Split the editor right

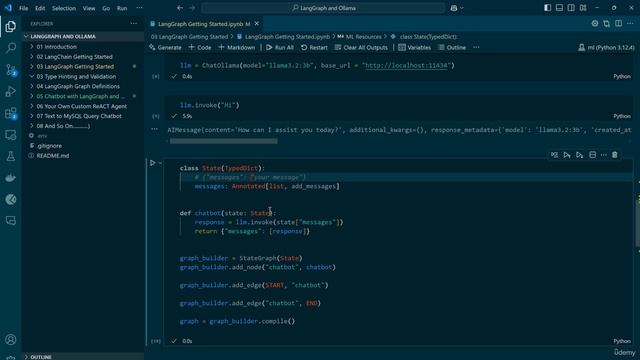point(618,24)
